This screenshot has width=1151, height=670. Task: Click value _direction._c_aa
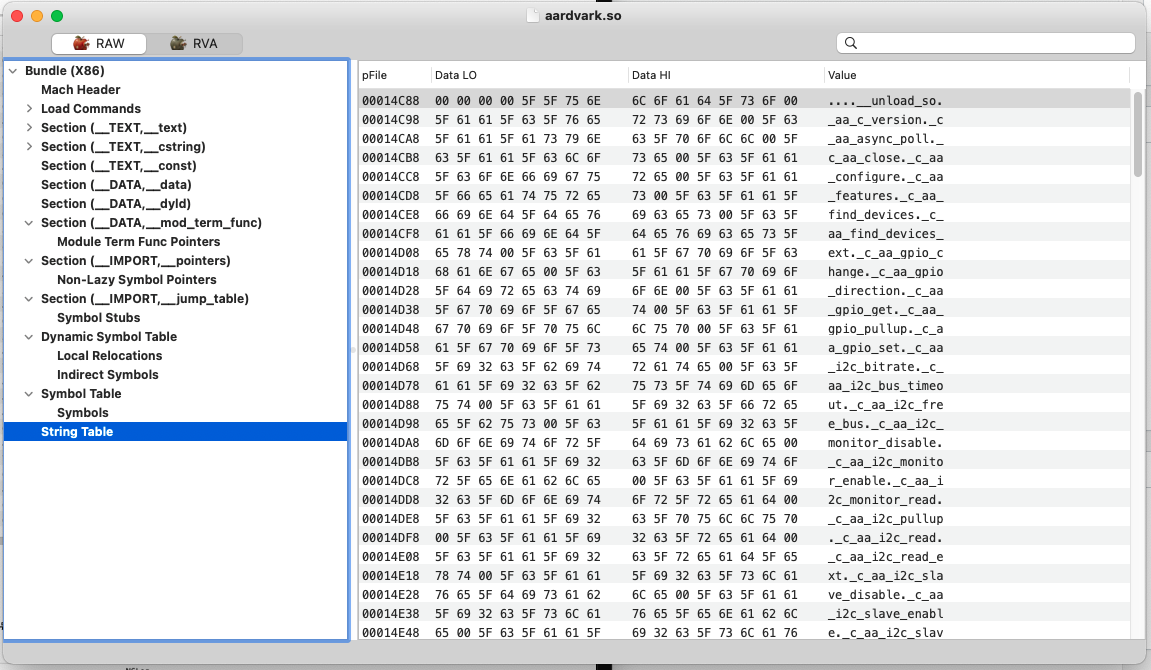[x=885, y=291]
